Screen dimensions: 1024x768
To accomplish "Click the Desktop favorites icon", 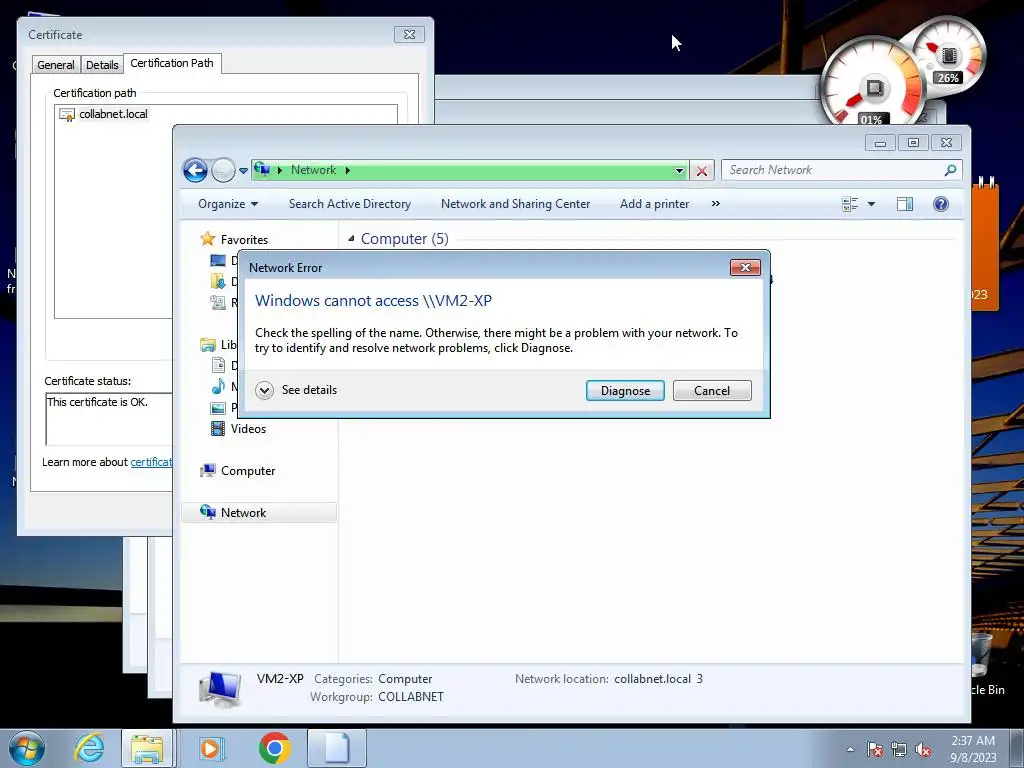I will 218,261.
